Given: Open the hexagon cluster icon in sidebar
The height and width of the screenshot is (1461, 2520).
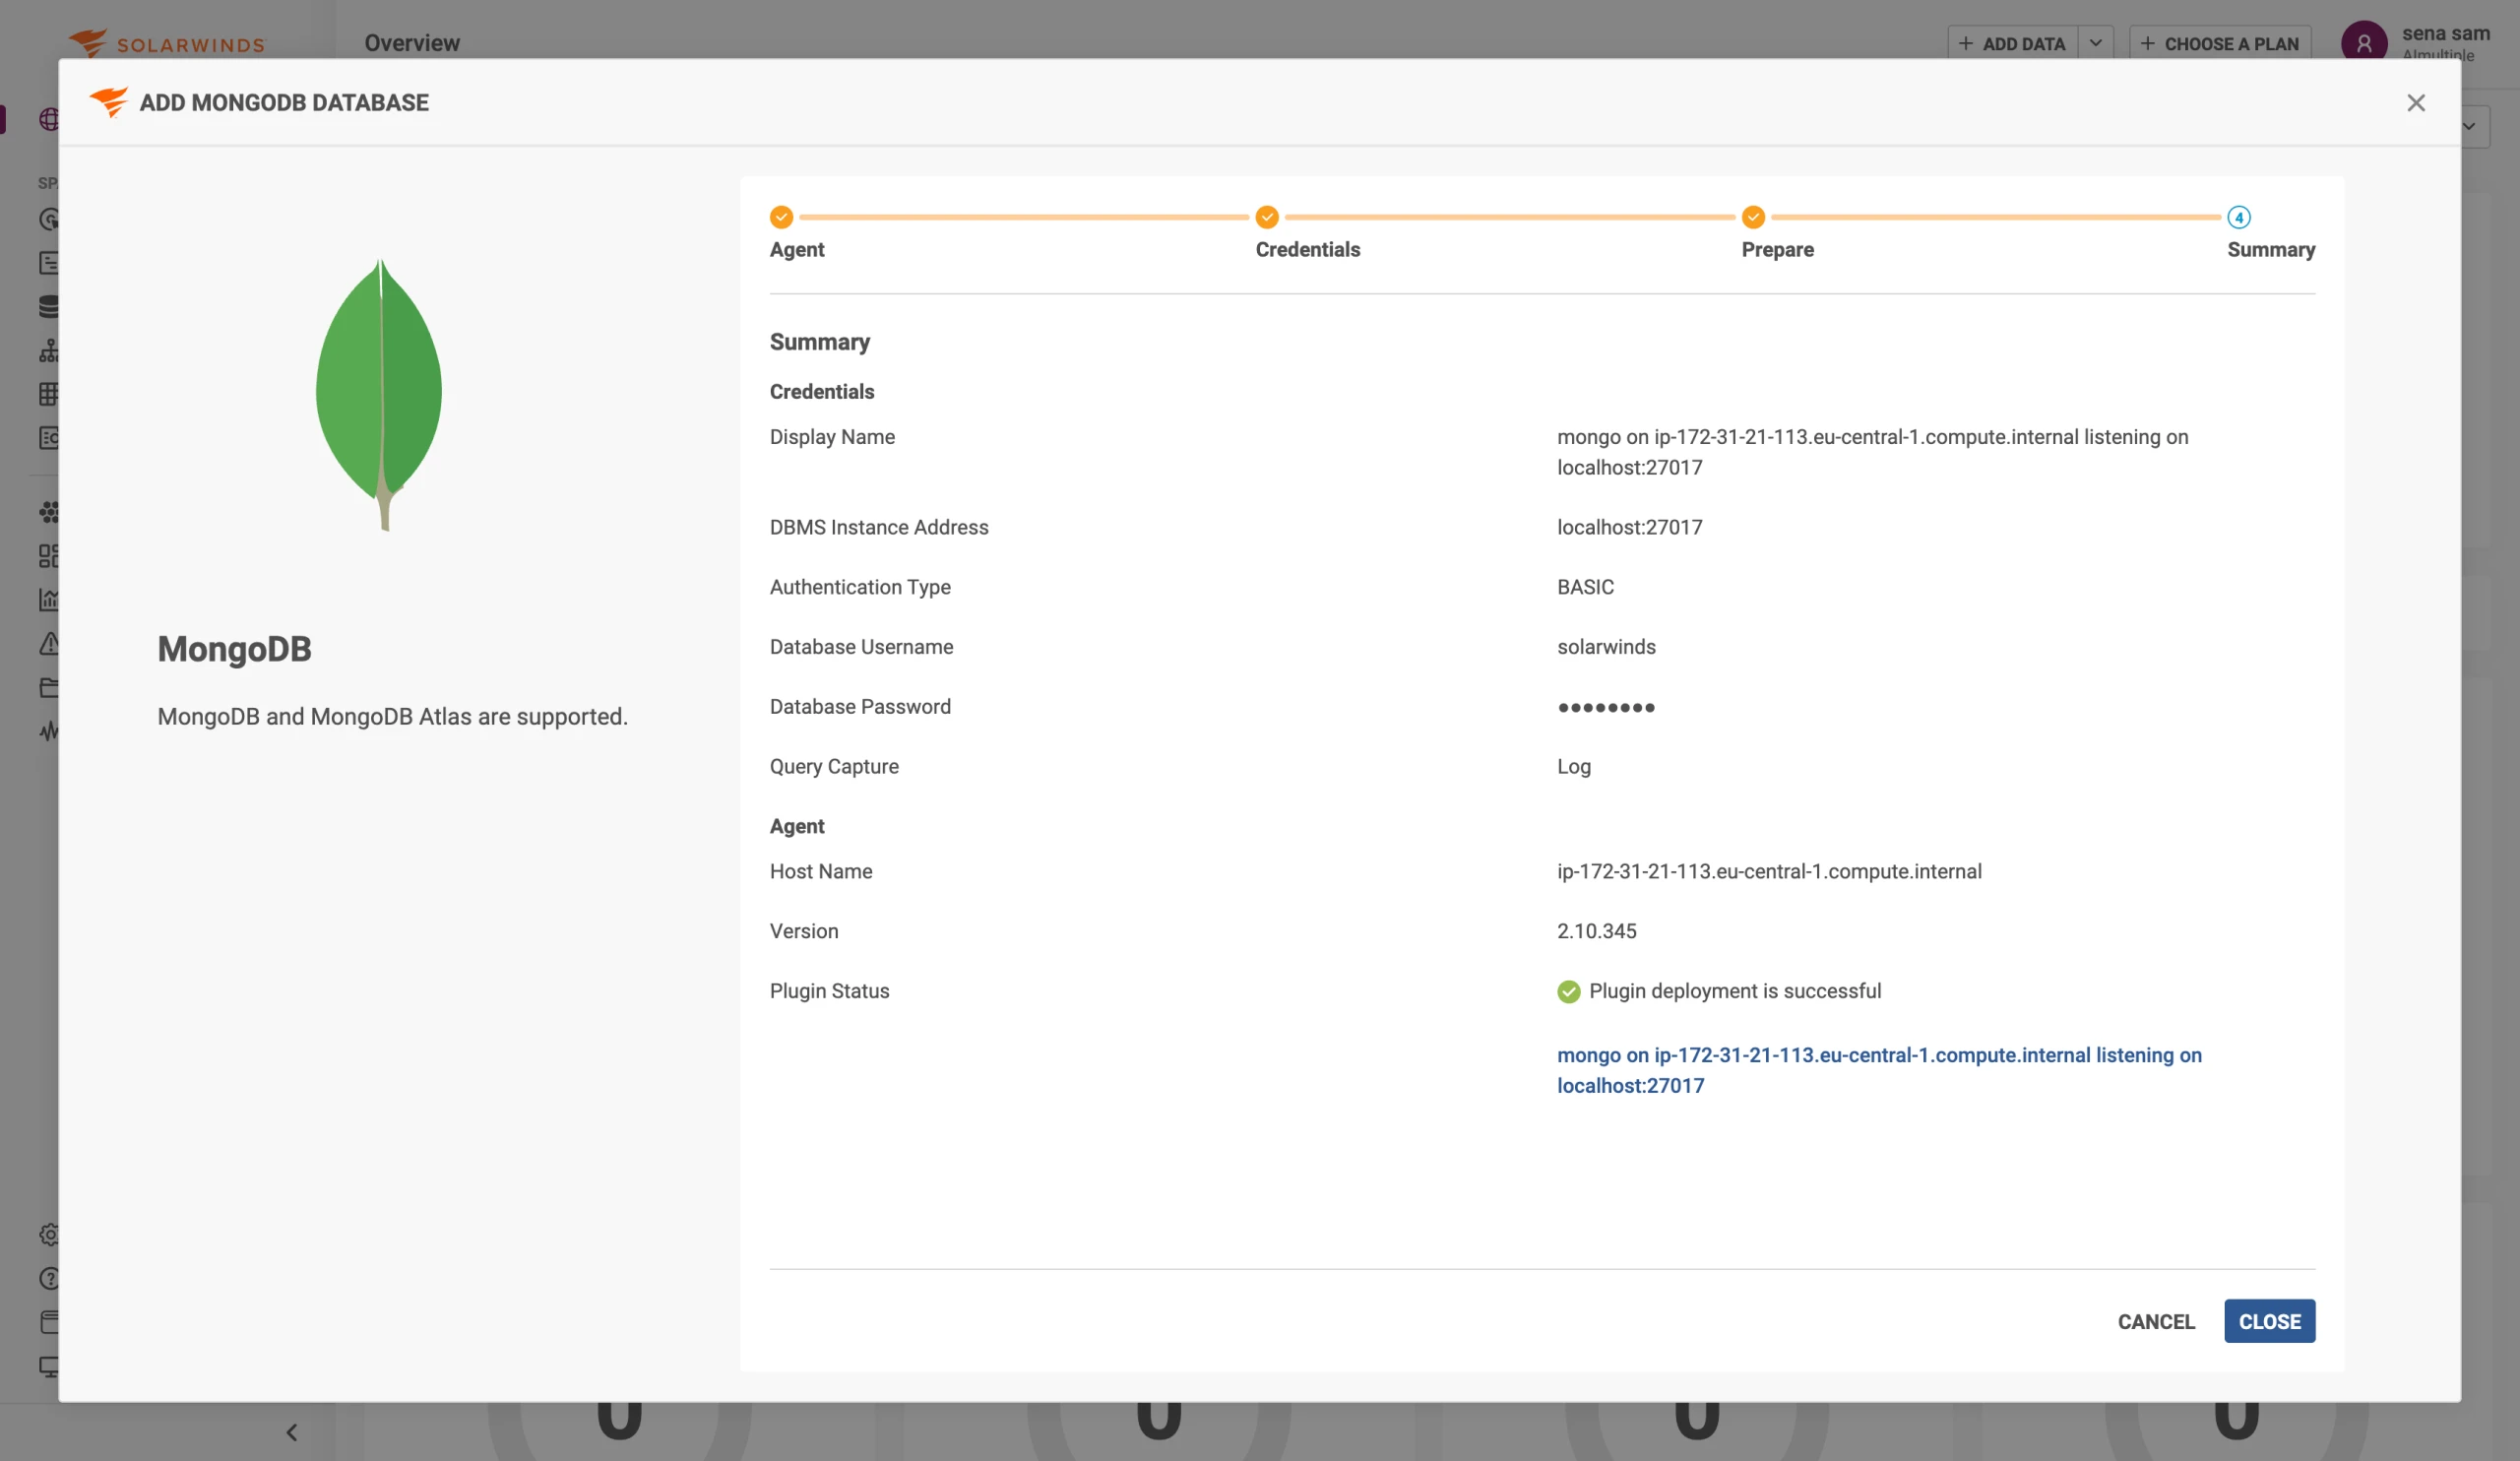Looking at the screenshot, I should (48, 512).
